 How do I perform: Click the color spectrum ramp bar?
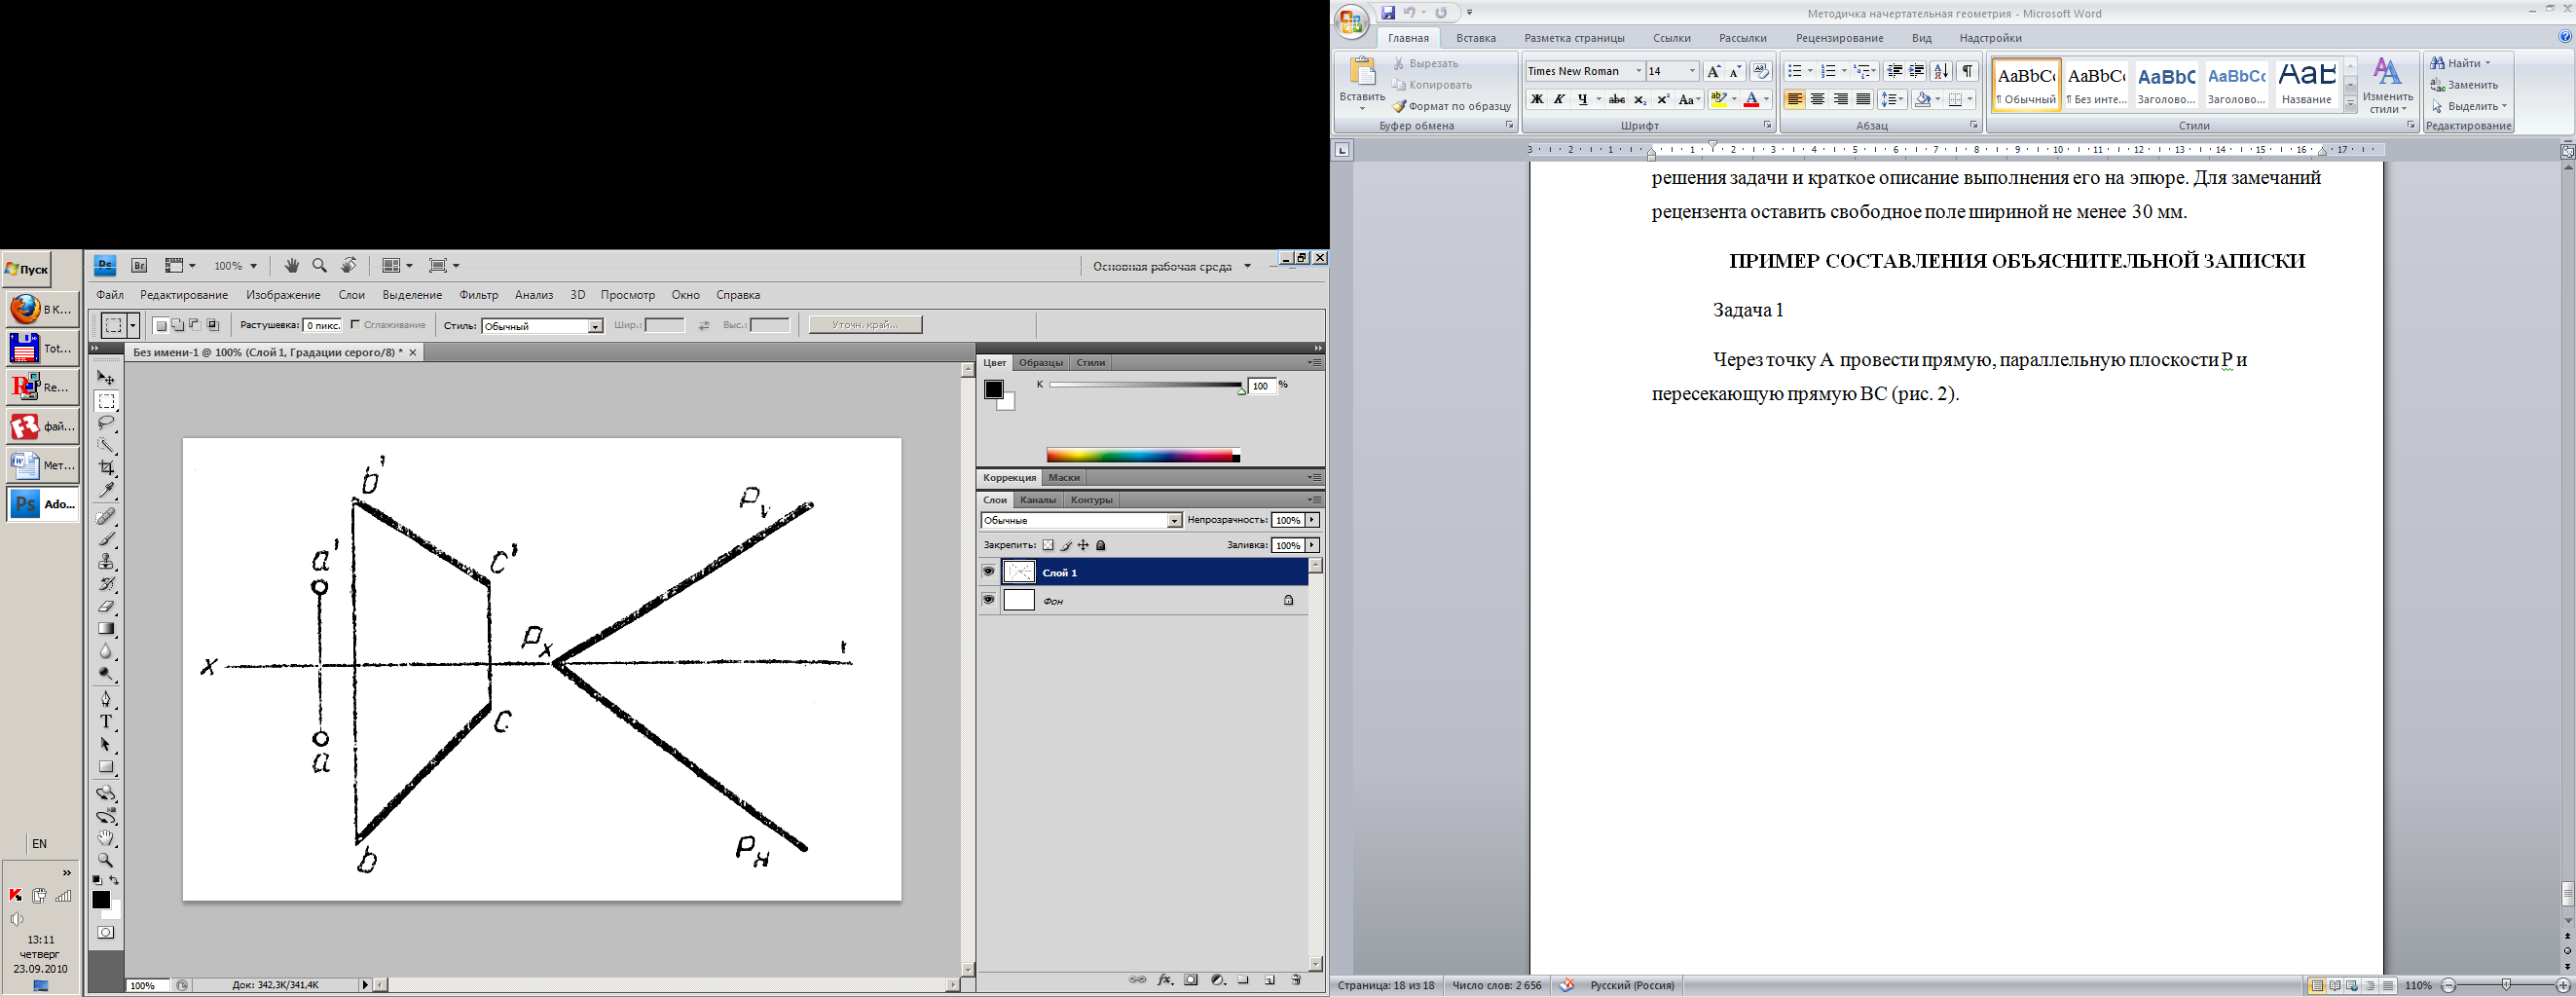coord(1143,456)
